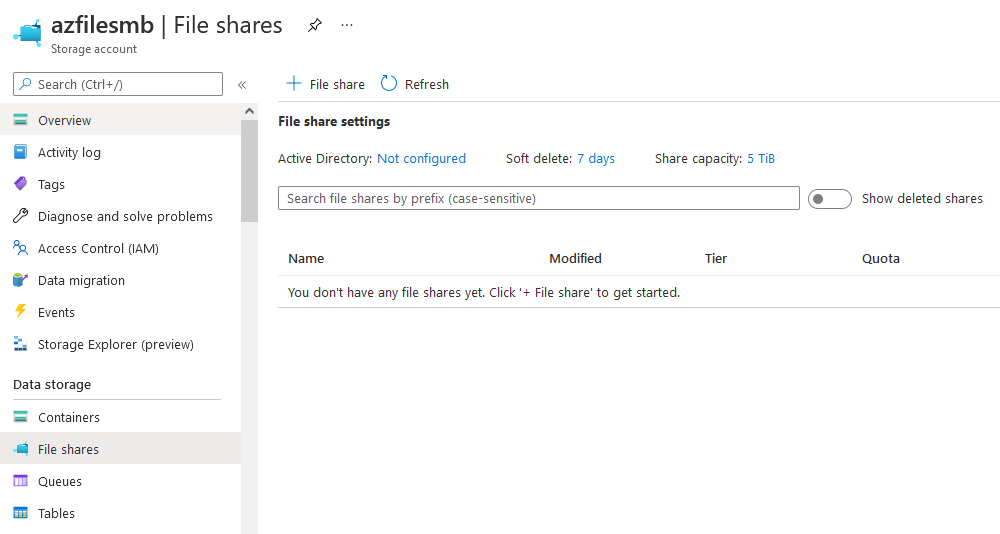Image resolution: width=1000 pixels, height=534 pixels.
Task: Focus the search file shares by prefix field
Action: (539, 198)
